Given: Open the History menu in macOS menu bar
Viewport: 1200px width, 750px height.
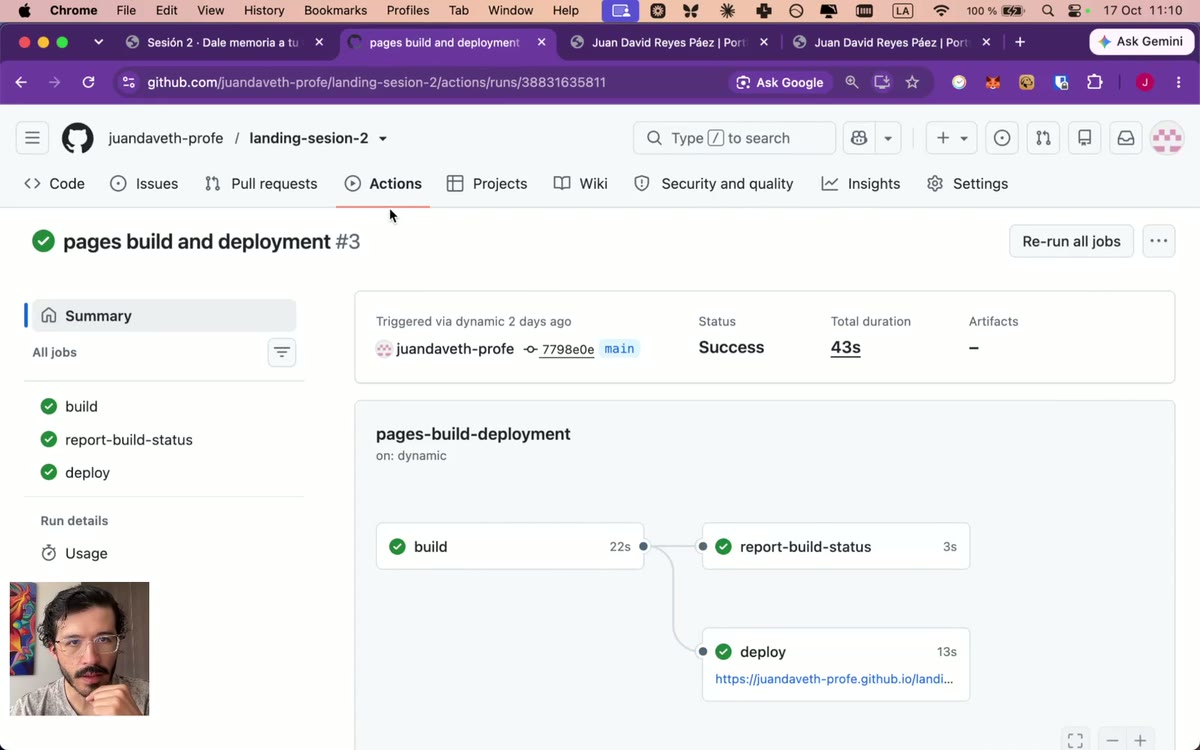Looking at the screenshot, I should coord(264,10).
